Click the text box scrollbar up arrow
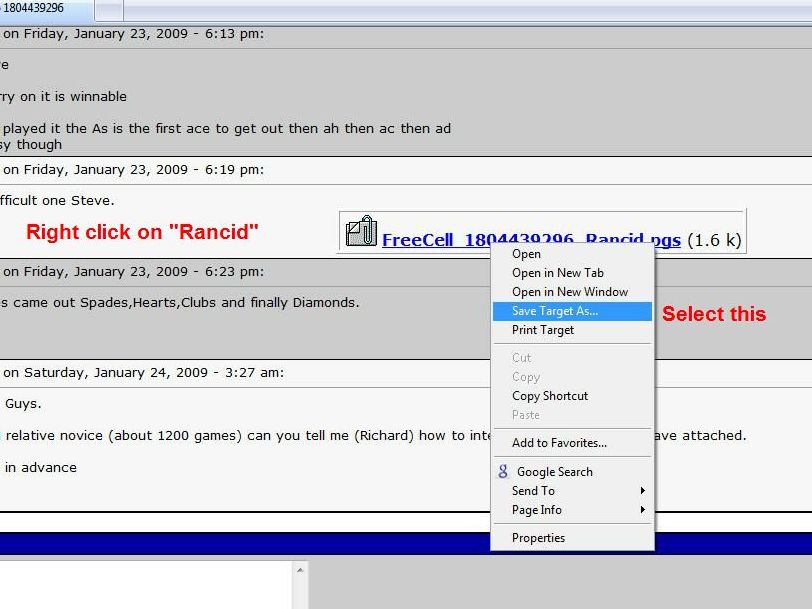This screenshot has height=609, width=812. click(x=299, y=570)
